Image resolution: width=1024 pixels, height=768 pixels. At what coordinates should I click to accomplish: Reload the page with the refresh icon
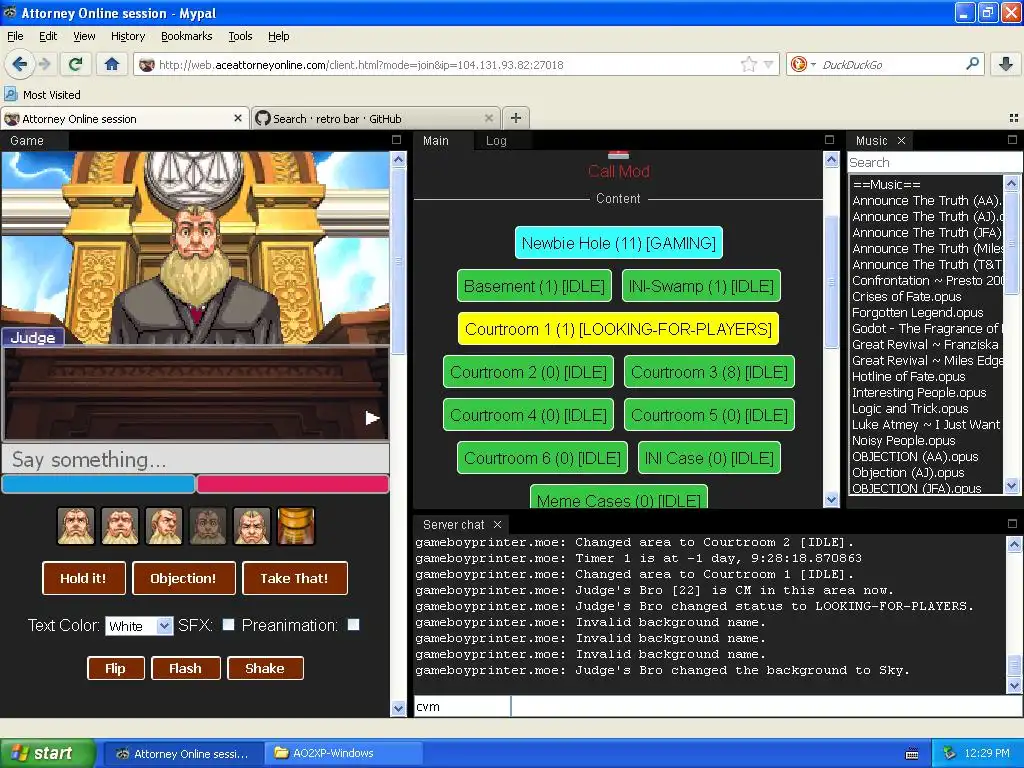tap(75, 64)
